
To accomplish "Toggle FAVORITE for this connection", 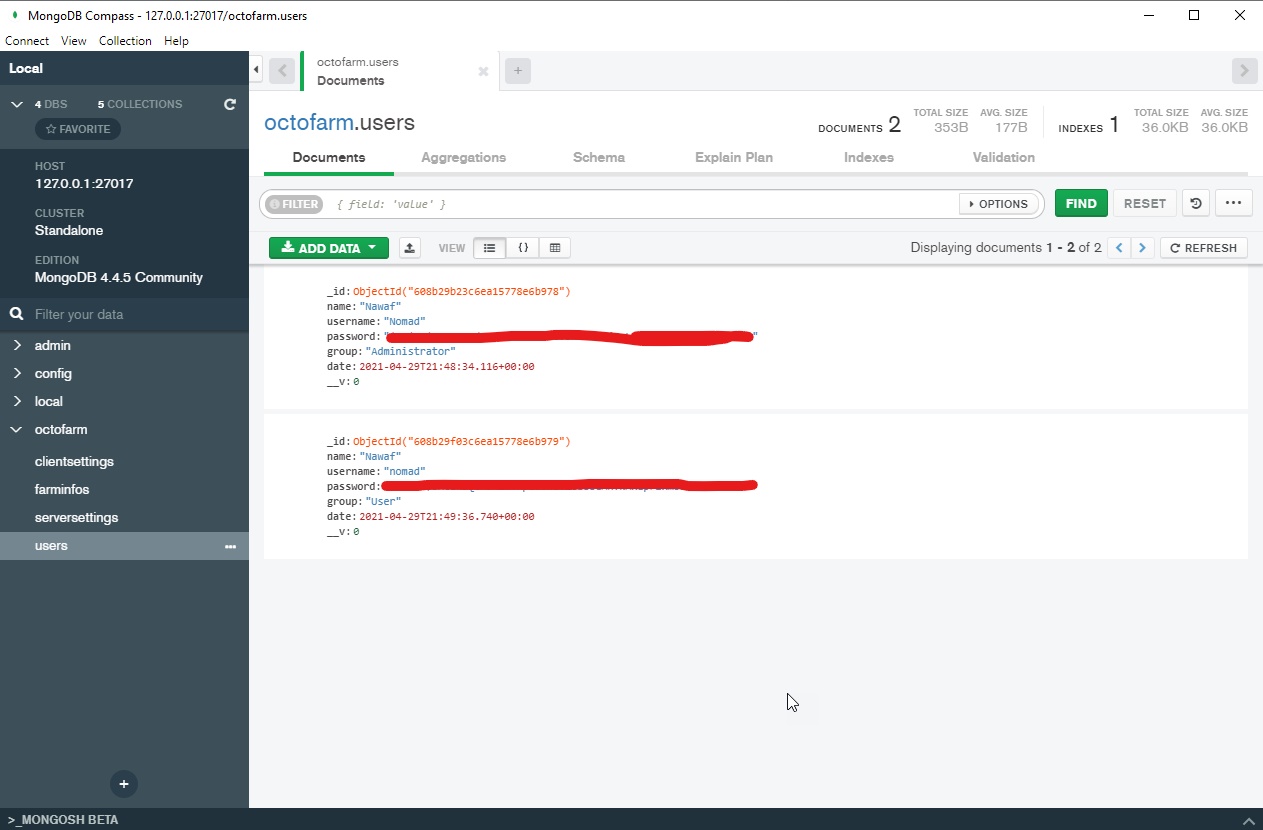I will [x=77, y=128].
